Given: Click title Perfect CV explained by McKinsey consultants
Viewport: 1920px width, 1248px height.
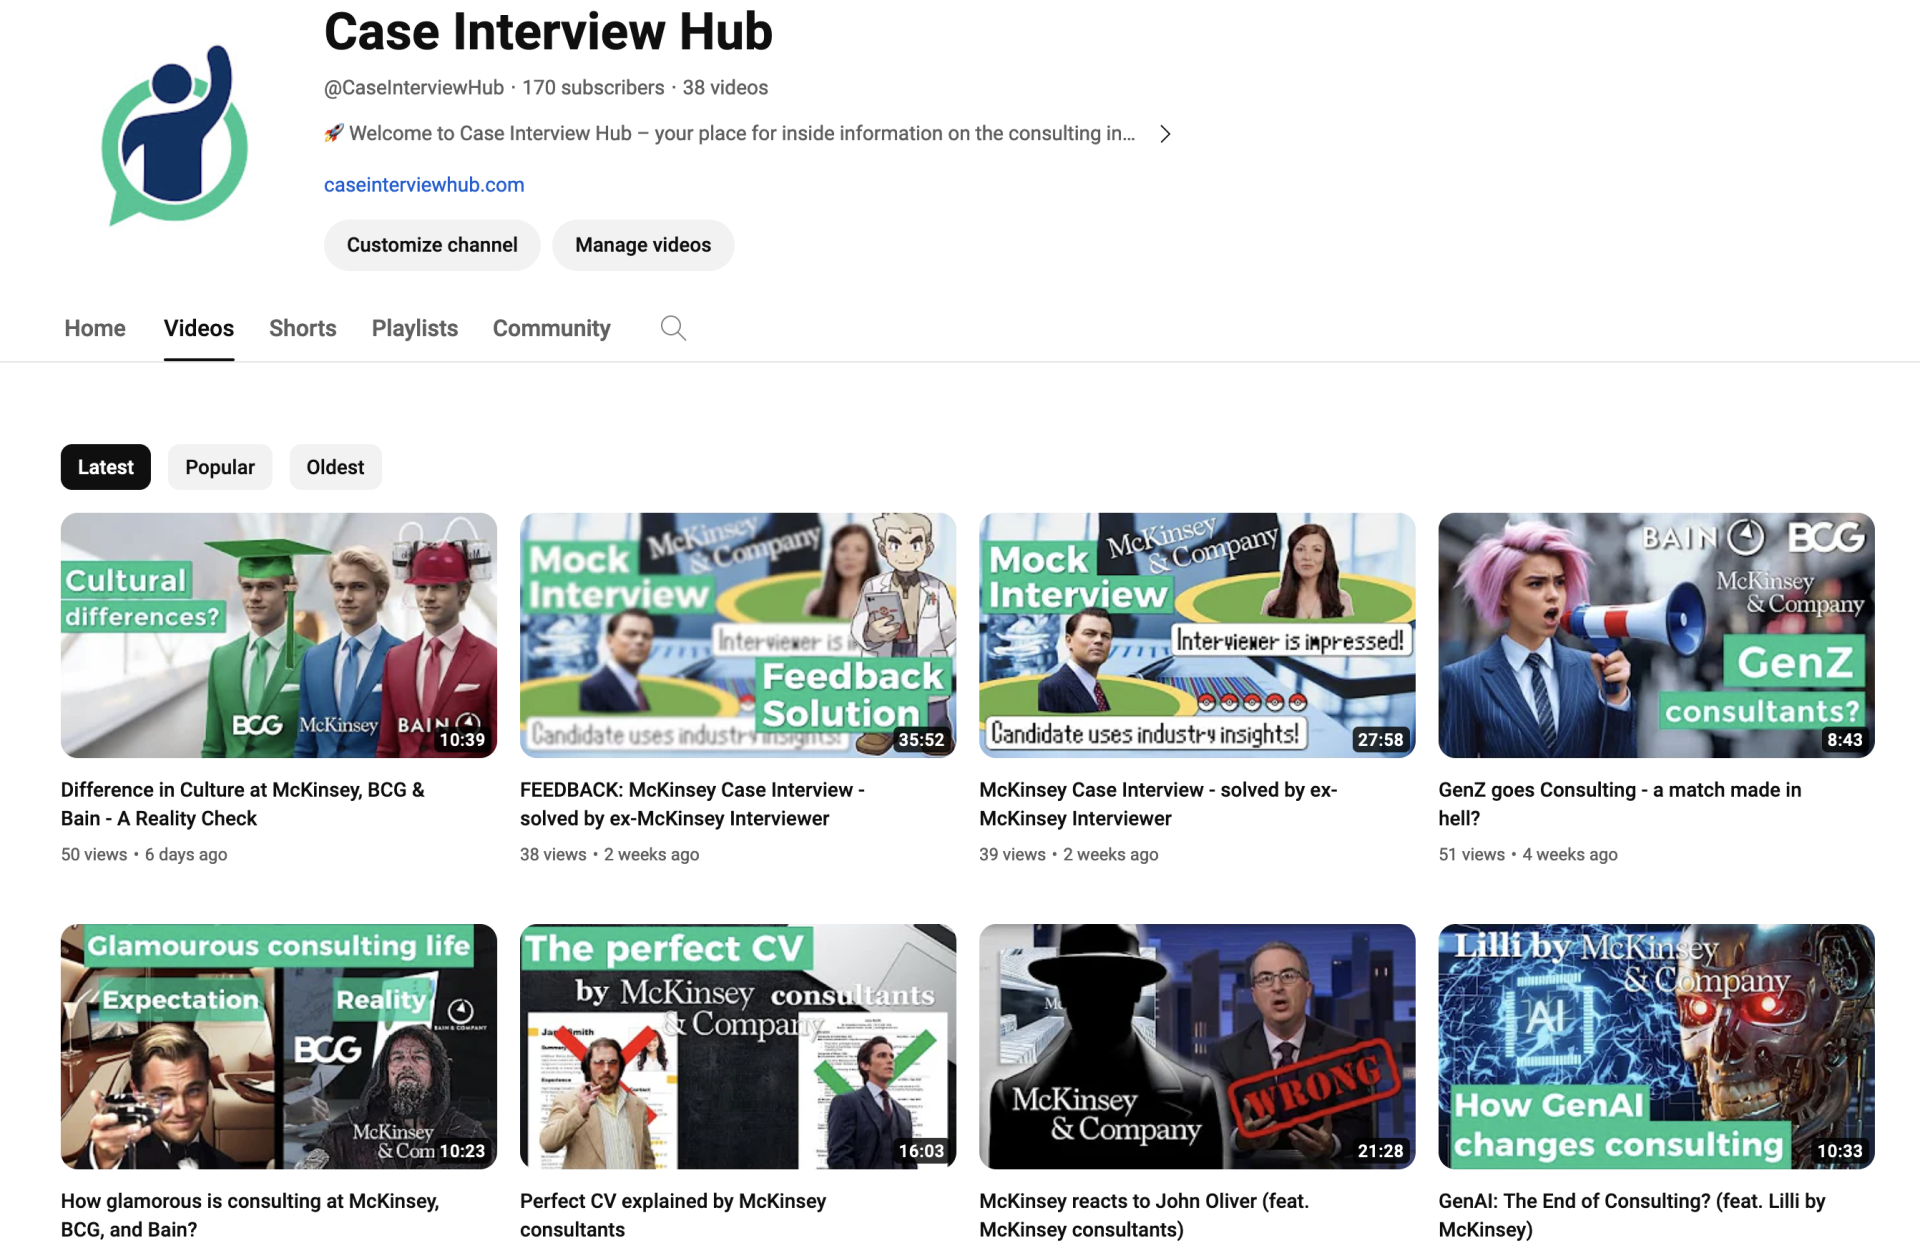Looking at the screenshot, I should point(673,1215).
